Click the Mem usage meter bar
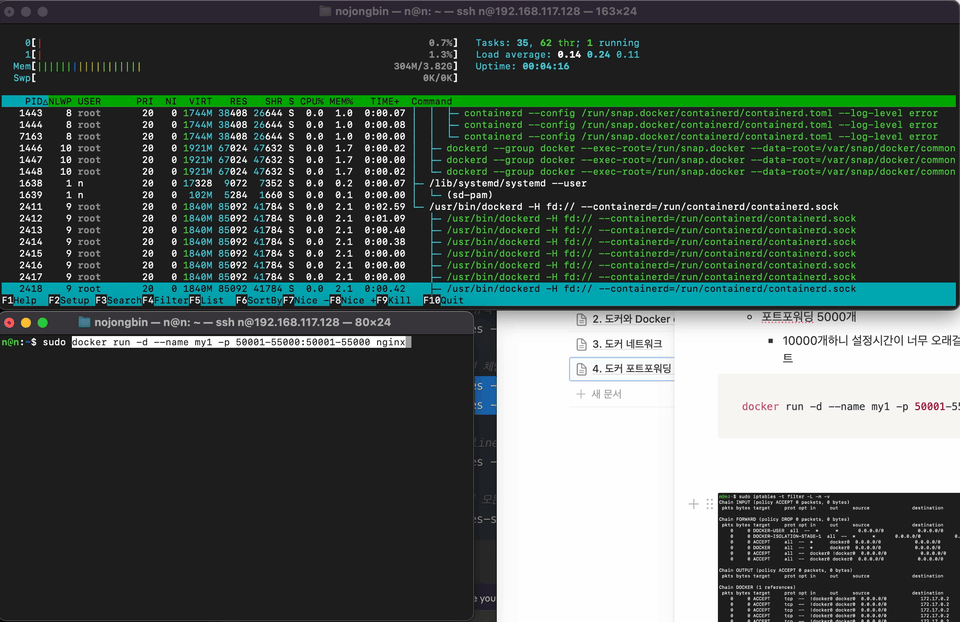The image size is (960, 622). point(235,66)
